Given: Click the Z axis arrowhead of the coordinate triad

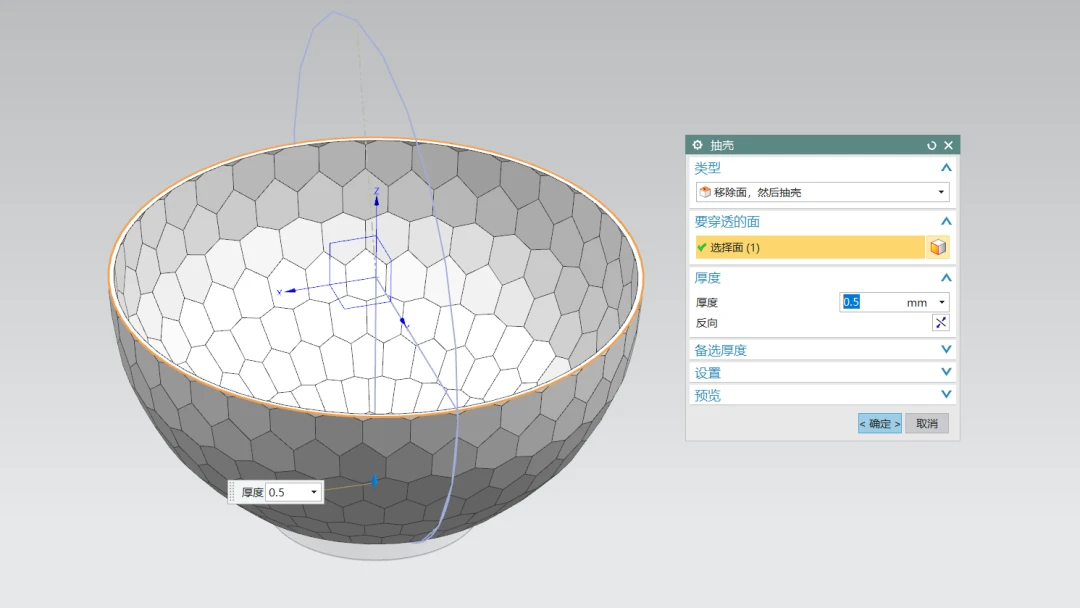Looking at the screenshot, I should click(376, 199).
